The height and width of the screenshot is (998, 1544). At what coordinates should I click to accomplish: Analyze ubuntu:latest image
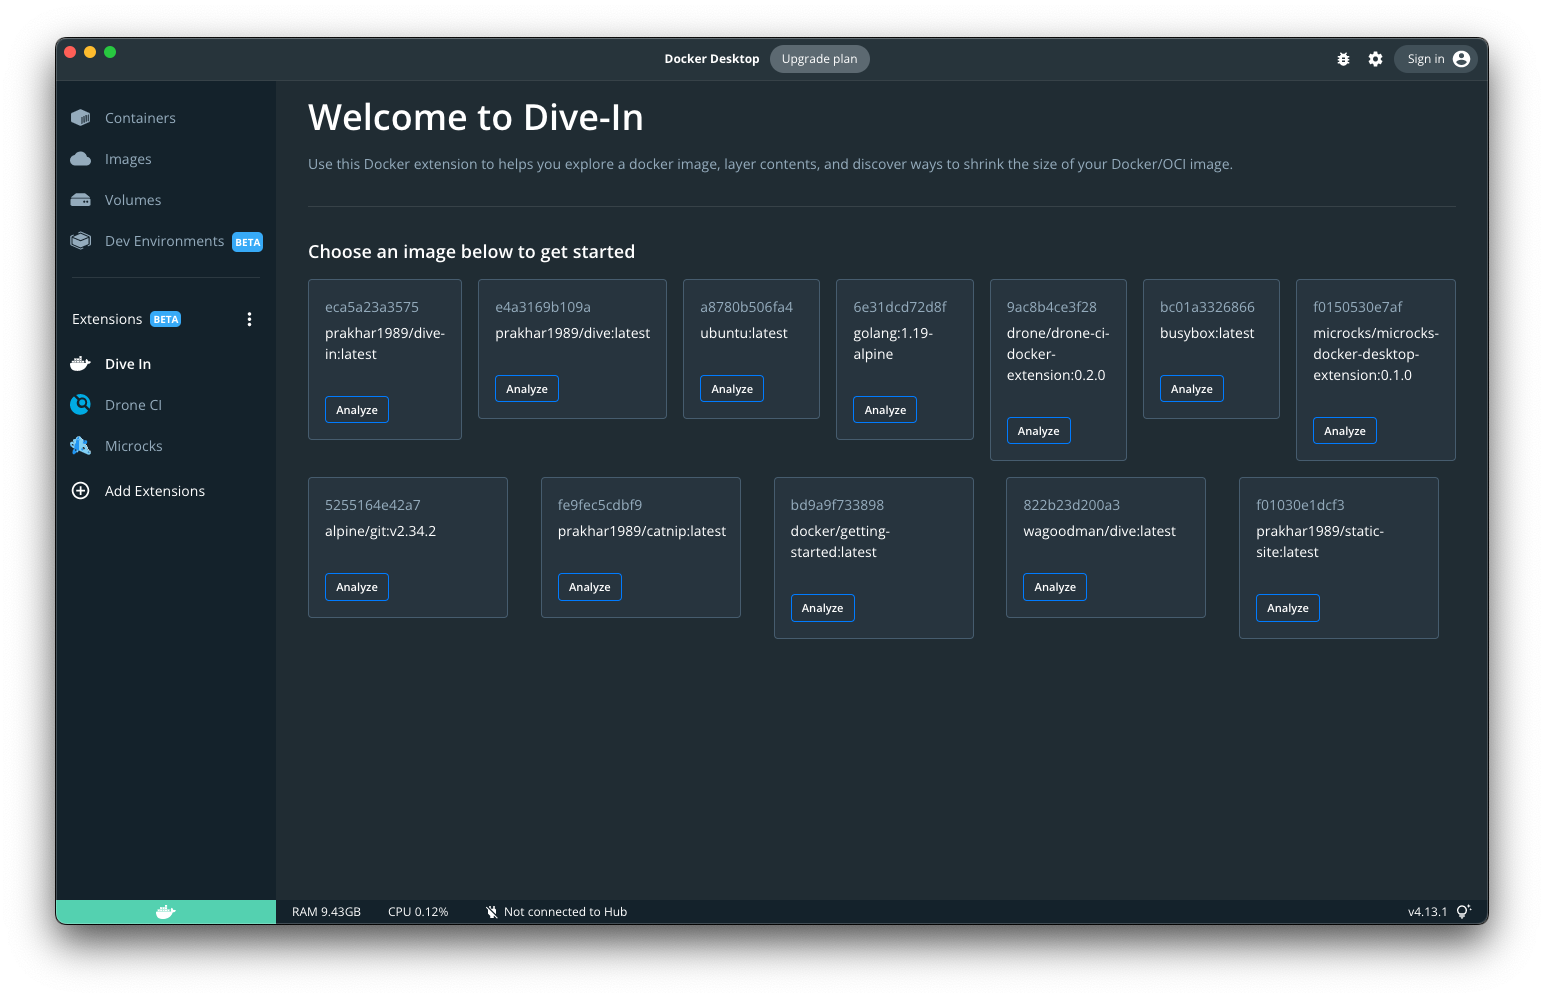coord(732,389)
